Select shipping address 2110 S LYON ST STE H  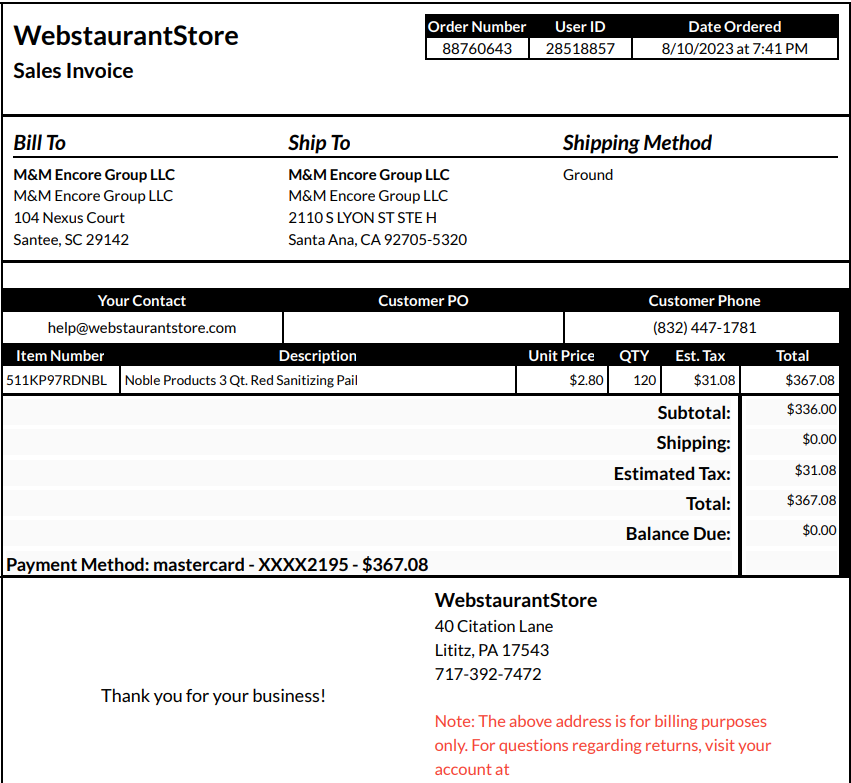click(x=362, y=218)
